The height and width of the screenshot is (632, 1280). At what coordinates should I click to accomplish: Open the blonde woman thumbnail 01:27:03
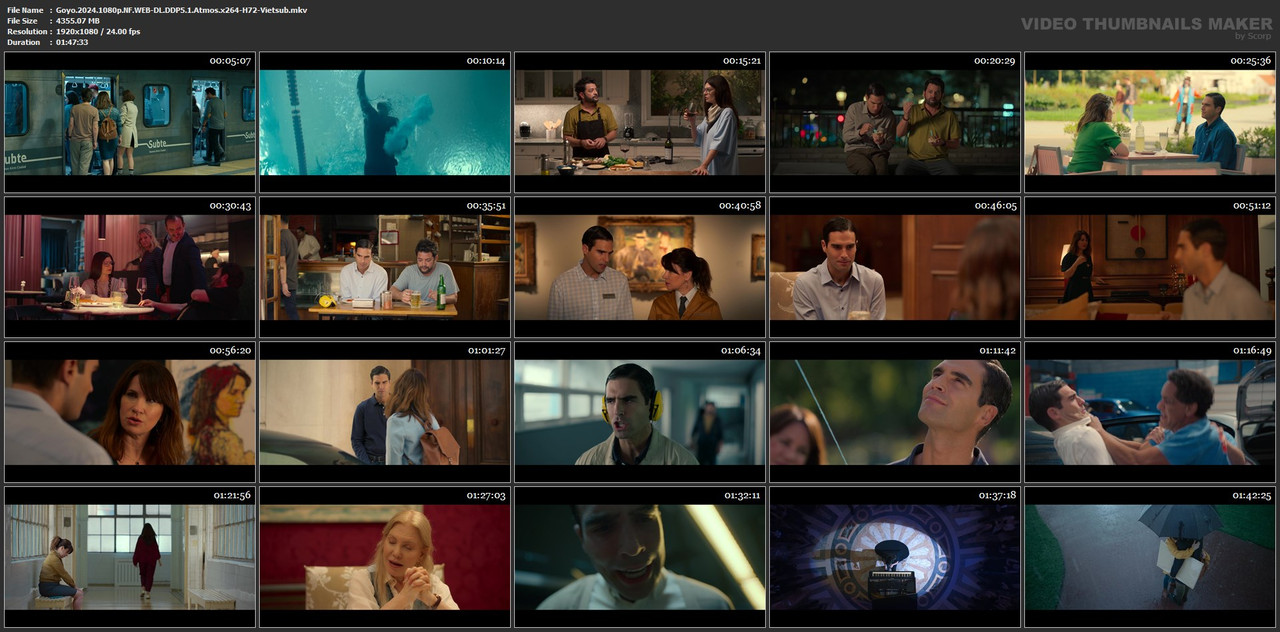pyautogui.click(x=385, y=557)
